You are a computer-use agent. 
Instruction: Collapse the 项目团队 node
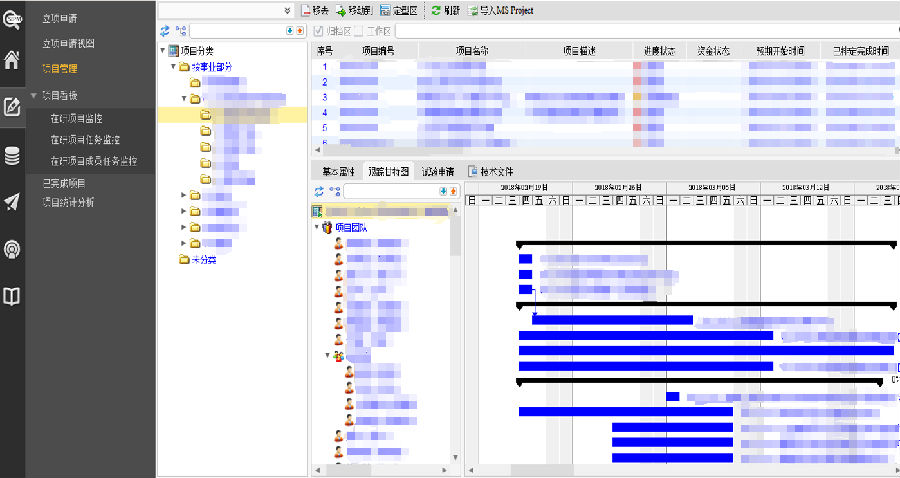point(316,228)
